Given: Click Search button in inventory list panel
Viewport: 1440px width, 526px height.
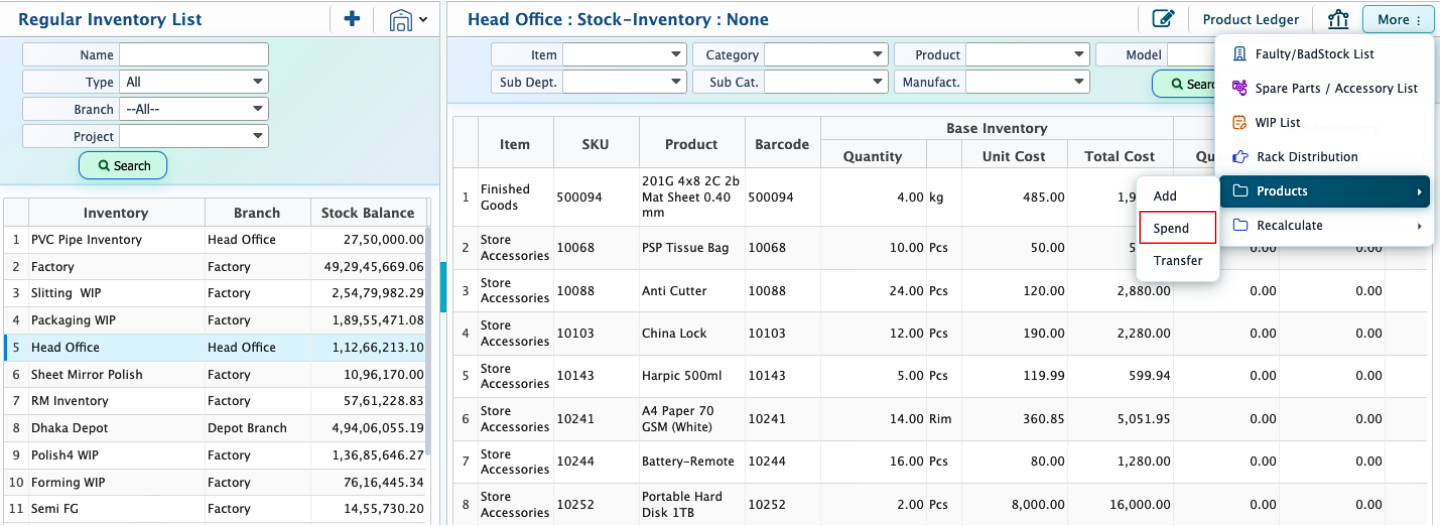Looking at the screenshot, I should (123, 166).
